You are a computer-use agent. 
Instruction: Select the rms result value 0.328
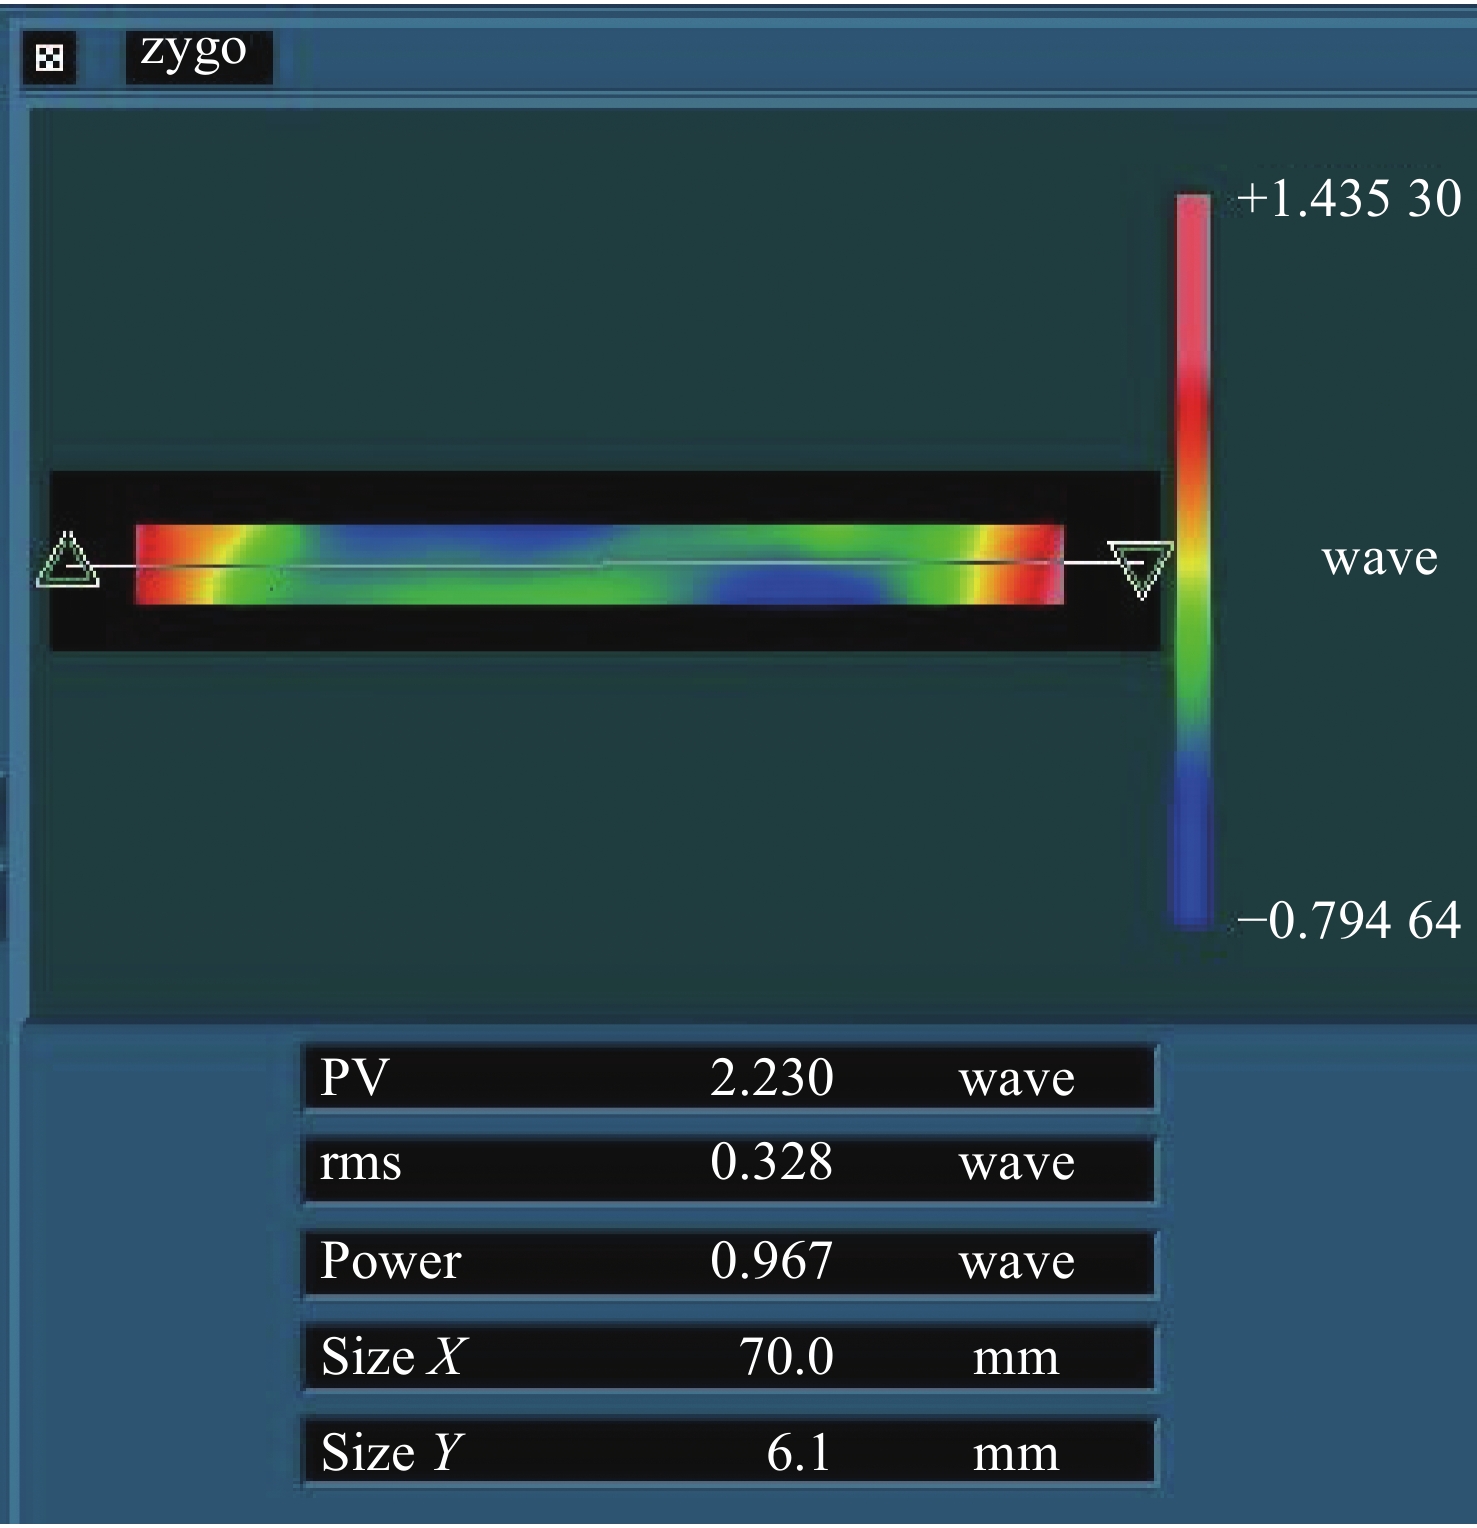tap(771, 1162)
